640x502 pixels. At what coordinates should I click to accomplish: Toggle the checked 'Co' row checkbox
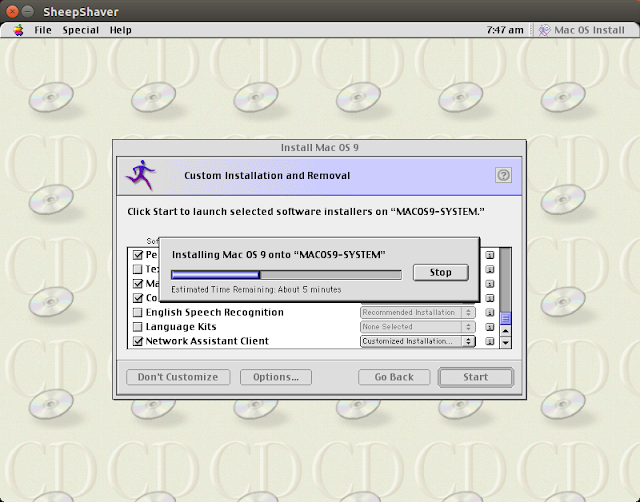click(x=138, y=298)
